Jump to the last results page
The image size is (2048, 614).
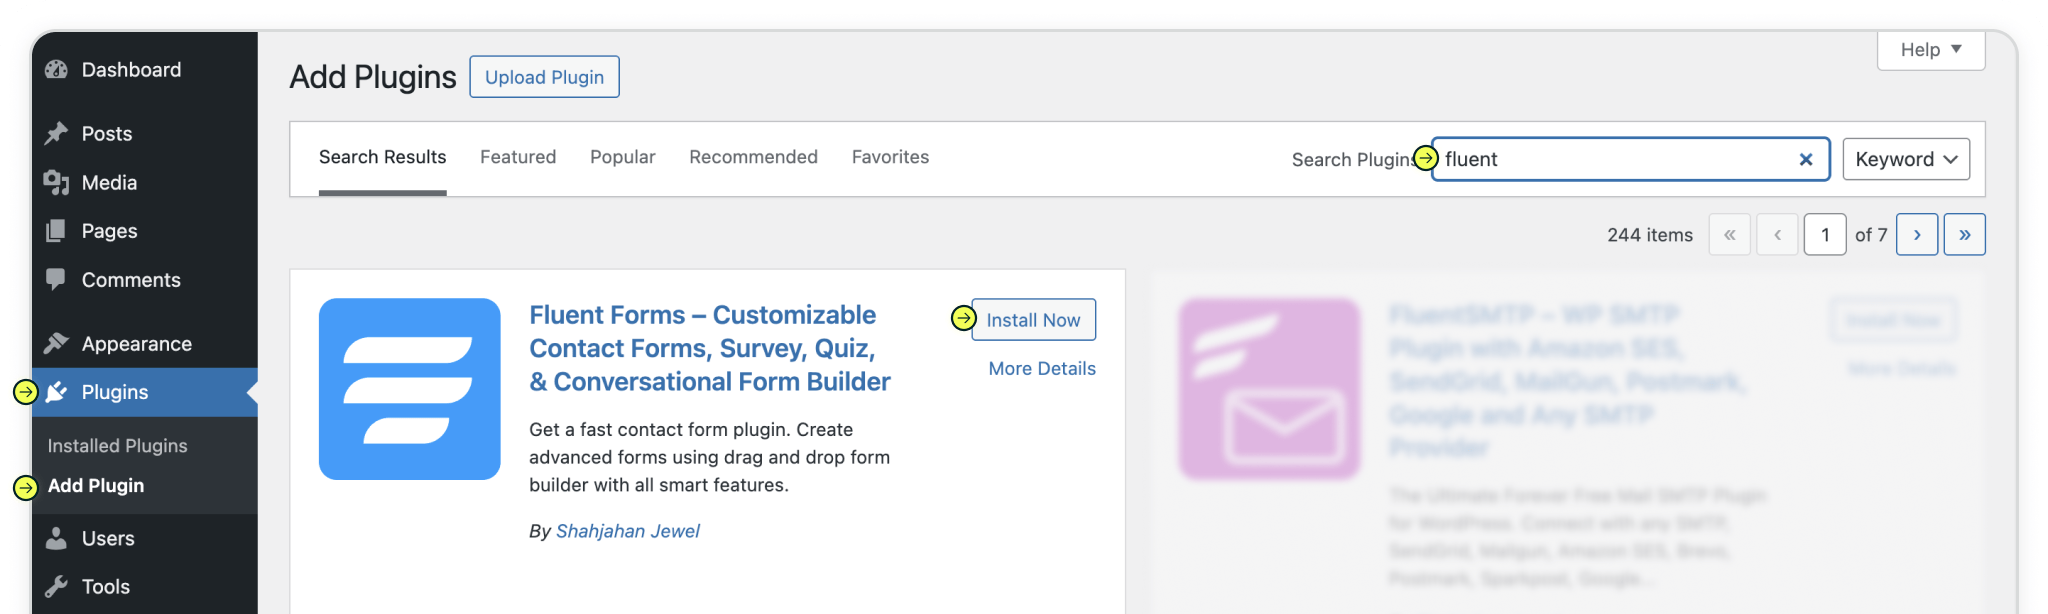click(x=1965, y=234)
